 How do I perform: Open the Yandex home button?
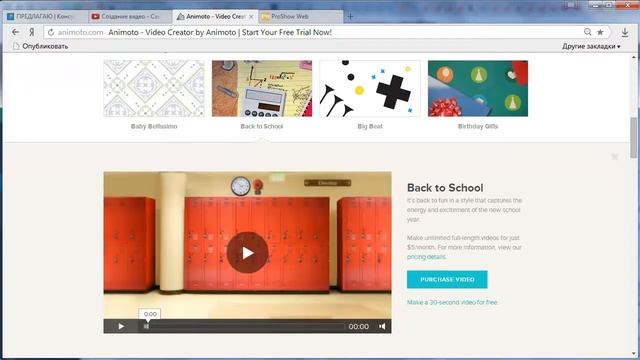(x=32, y=32)
